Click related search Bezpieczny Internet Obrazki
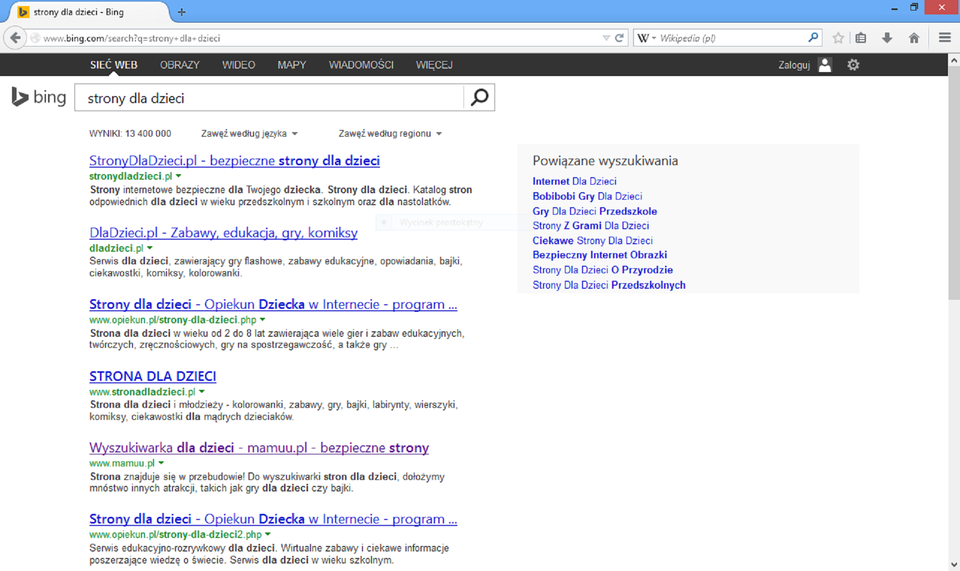Viewport: 960px width, 571px height. pyautogui.click(x=599, y=255)
